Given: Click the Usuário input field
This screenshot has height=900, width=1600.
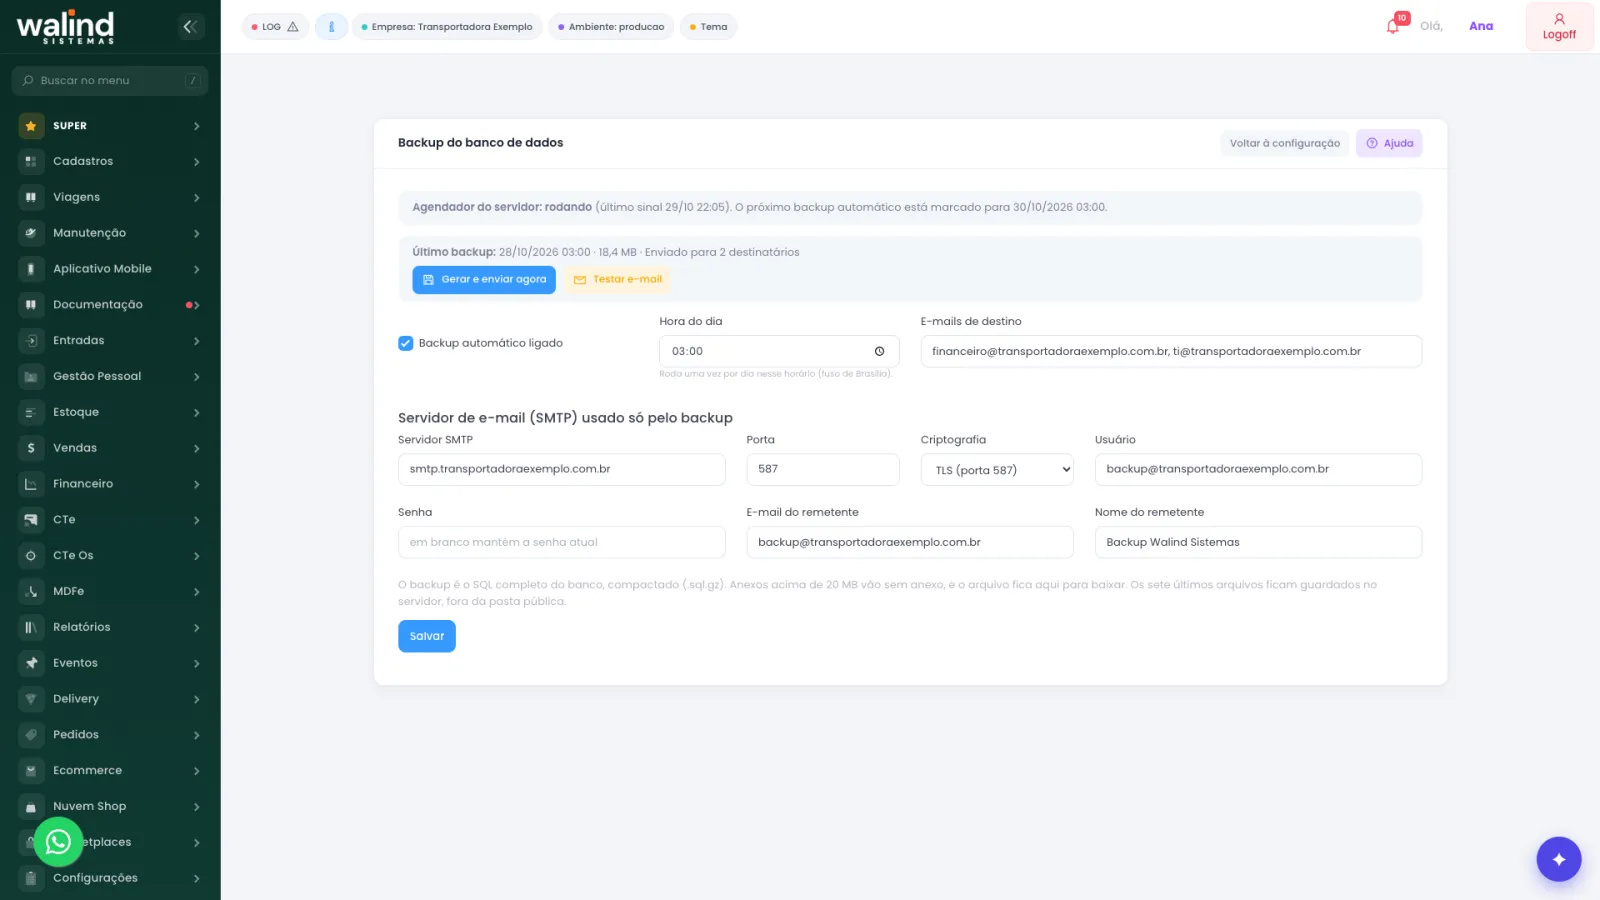Looking at the screenshot, I should (1258, 470).
